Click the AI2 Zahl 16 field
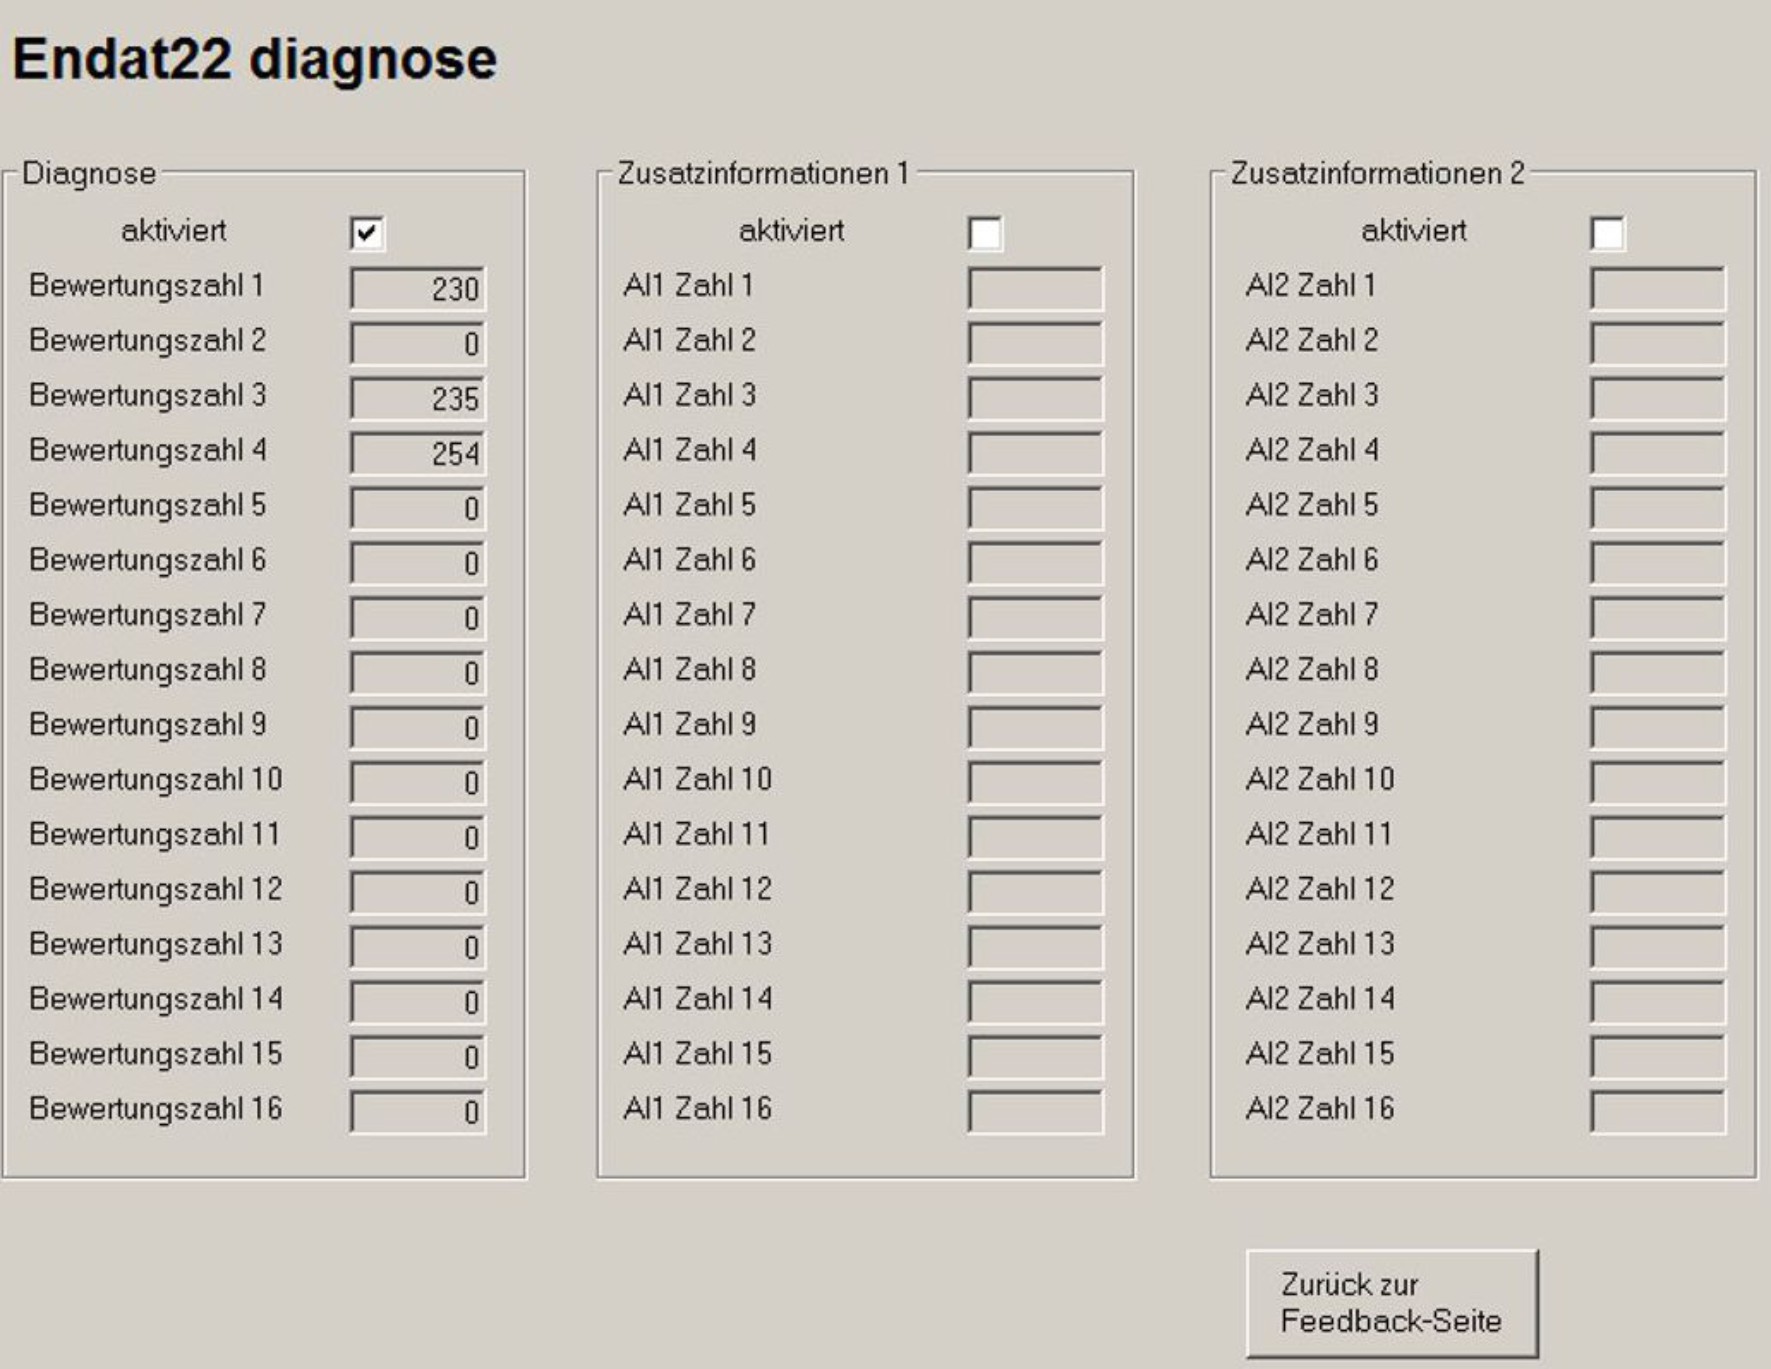The height and width of the screenshot is (1369, 1771). pos(1657,1112)
